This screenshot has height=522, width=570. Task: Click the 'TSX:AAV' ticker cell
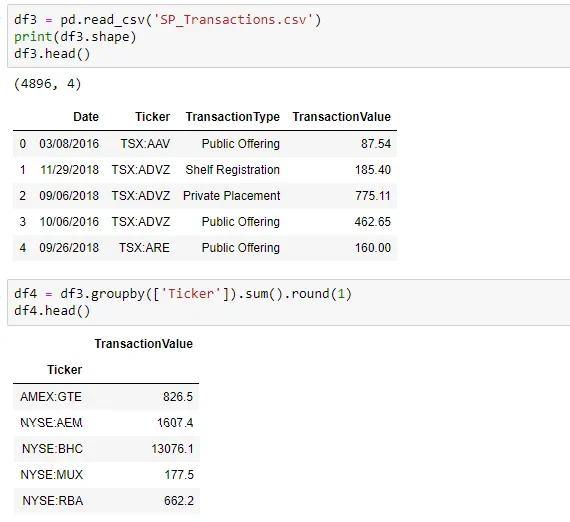coord(145,144)
